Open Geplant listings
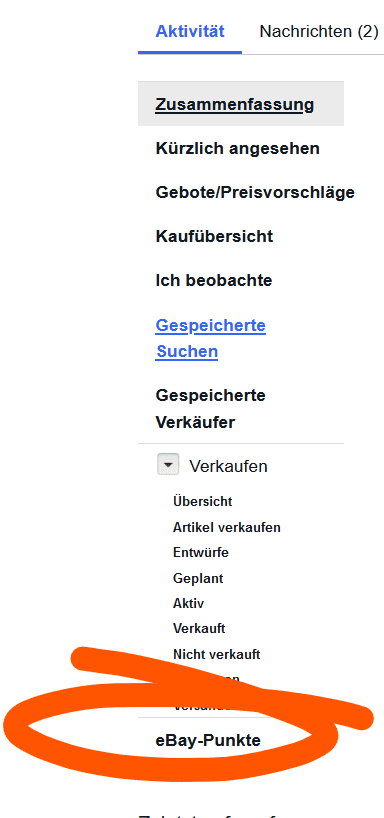 pos(198,579)
